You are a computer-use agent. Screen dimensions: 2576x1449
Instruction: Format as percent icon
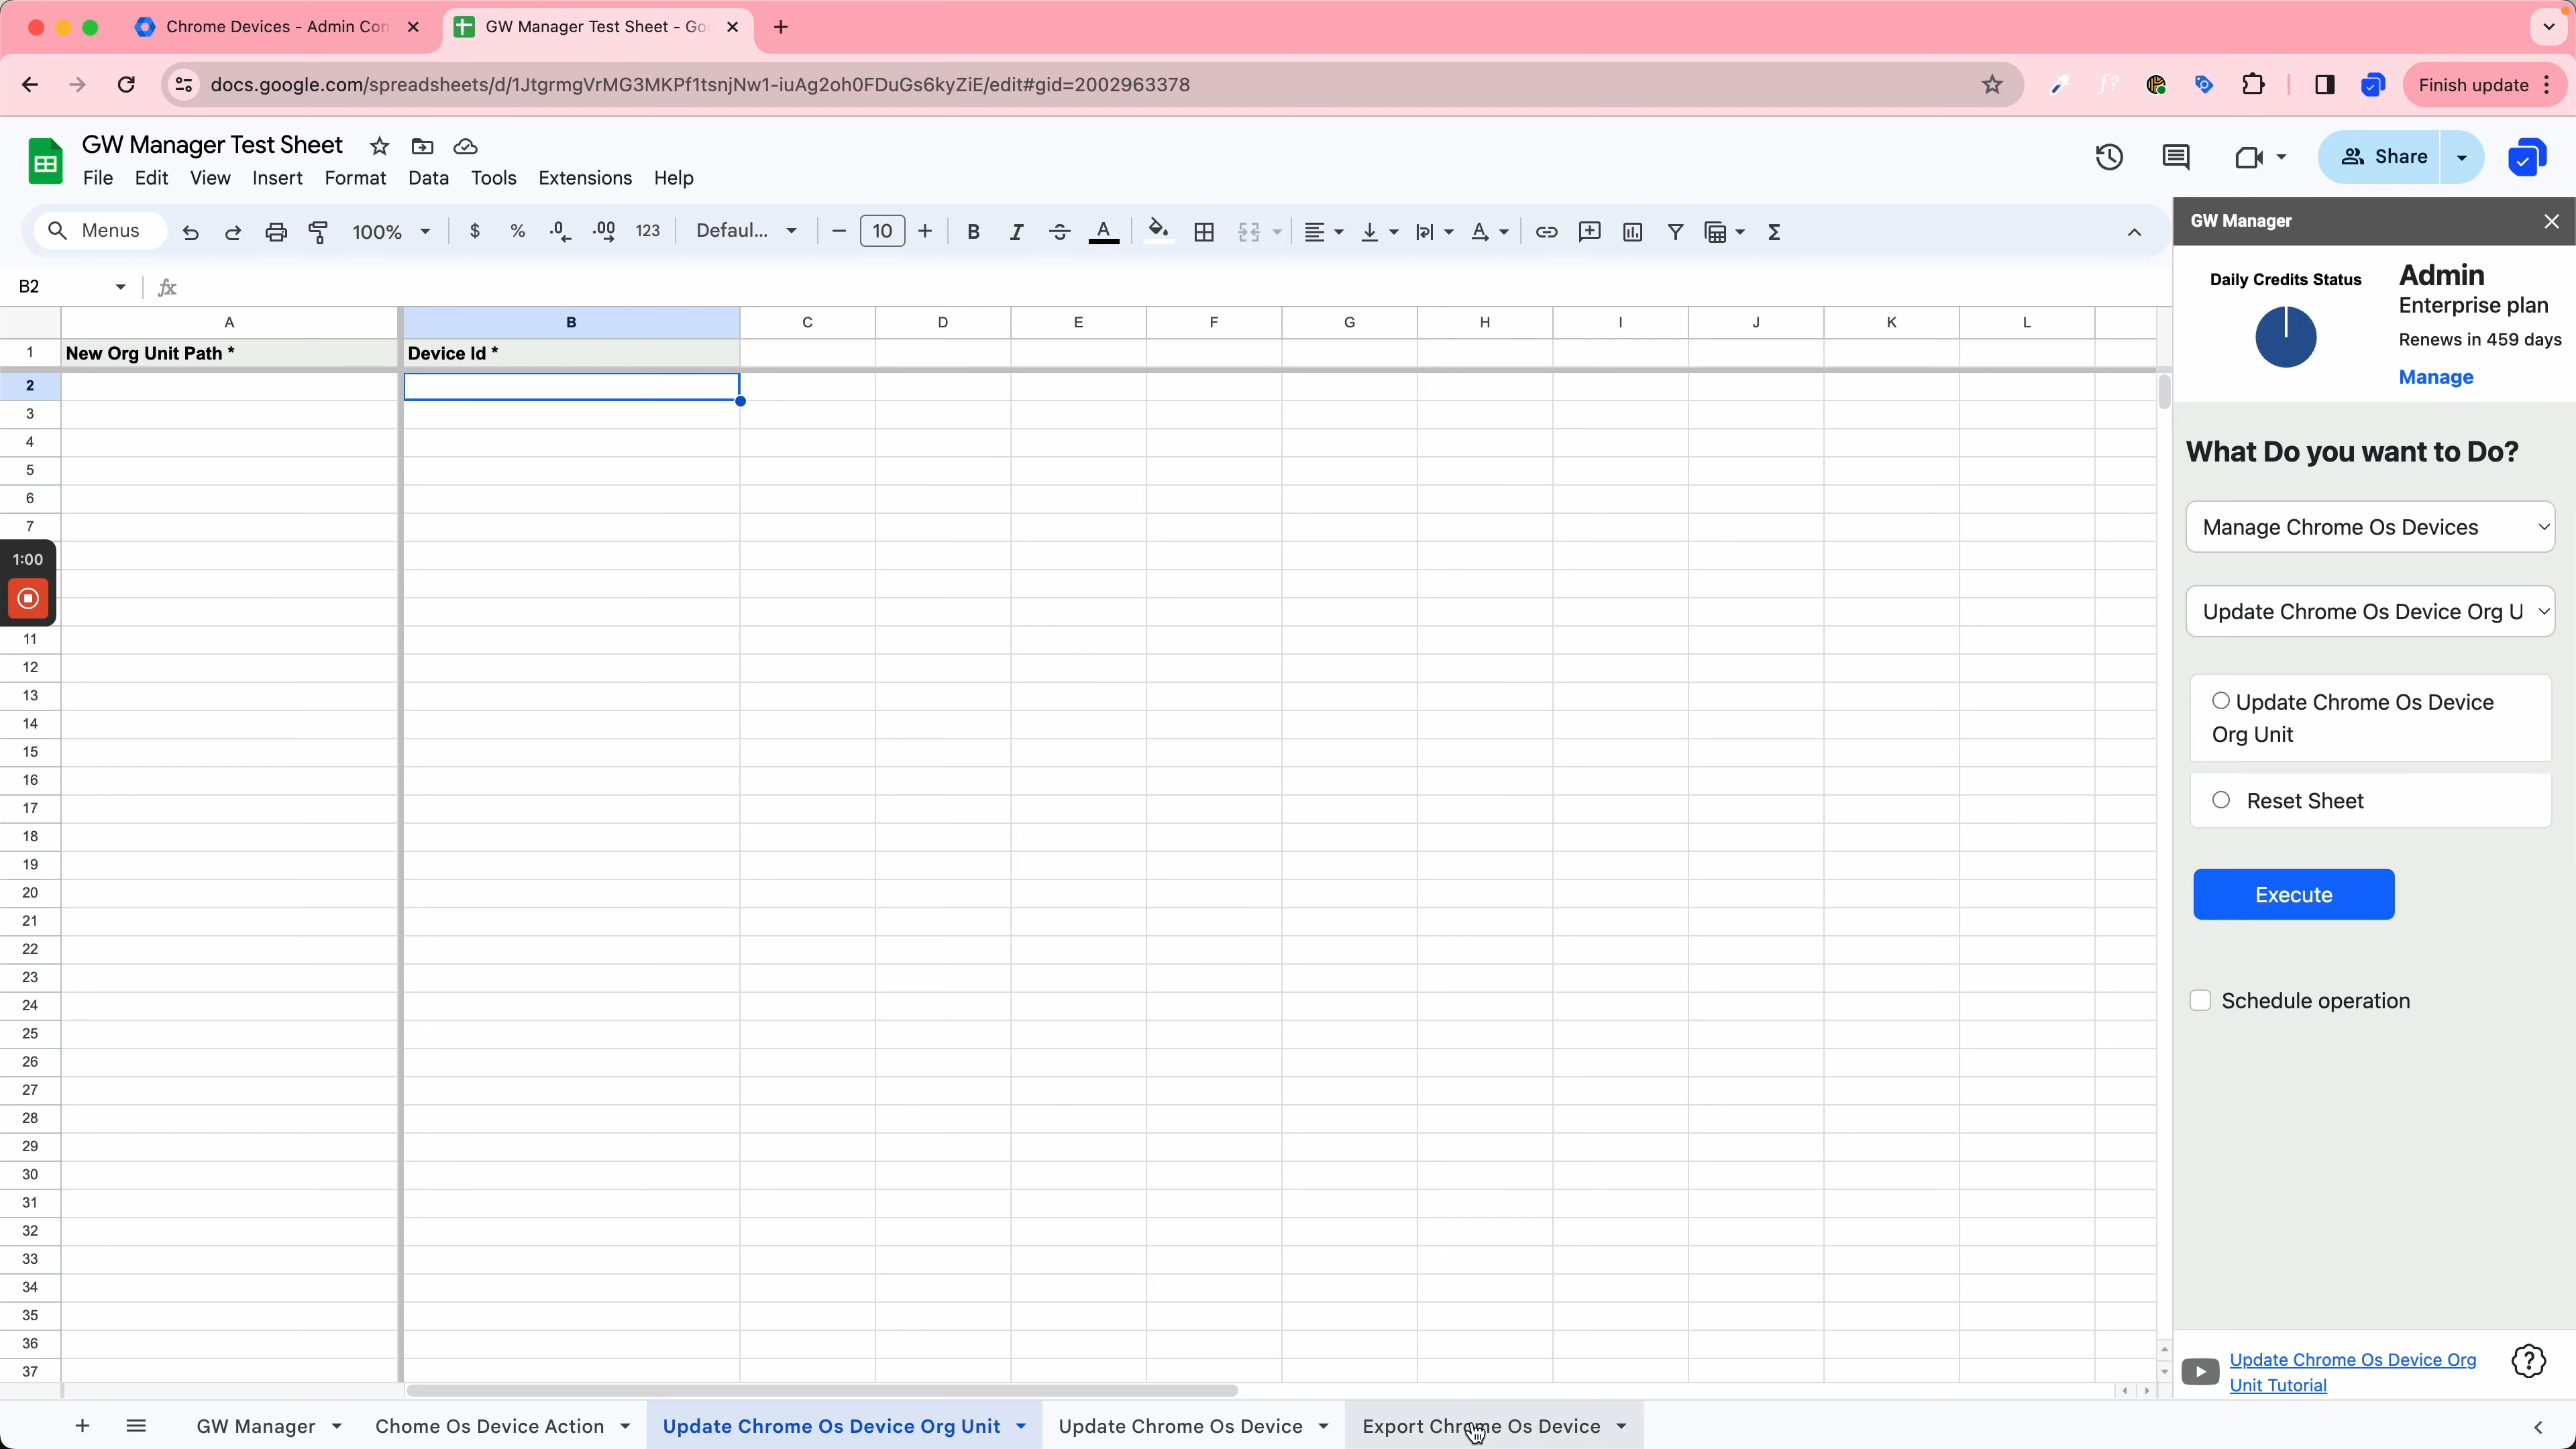point(518,232)
